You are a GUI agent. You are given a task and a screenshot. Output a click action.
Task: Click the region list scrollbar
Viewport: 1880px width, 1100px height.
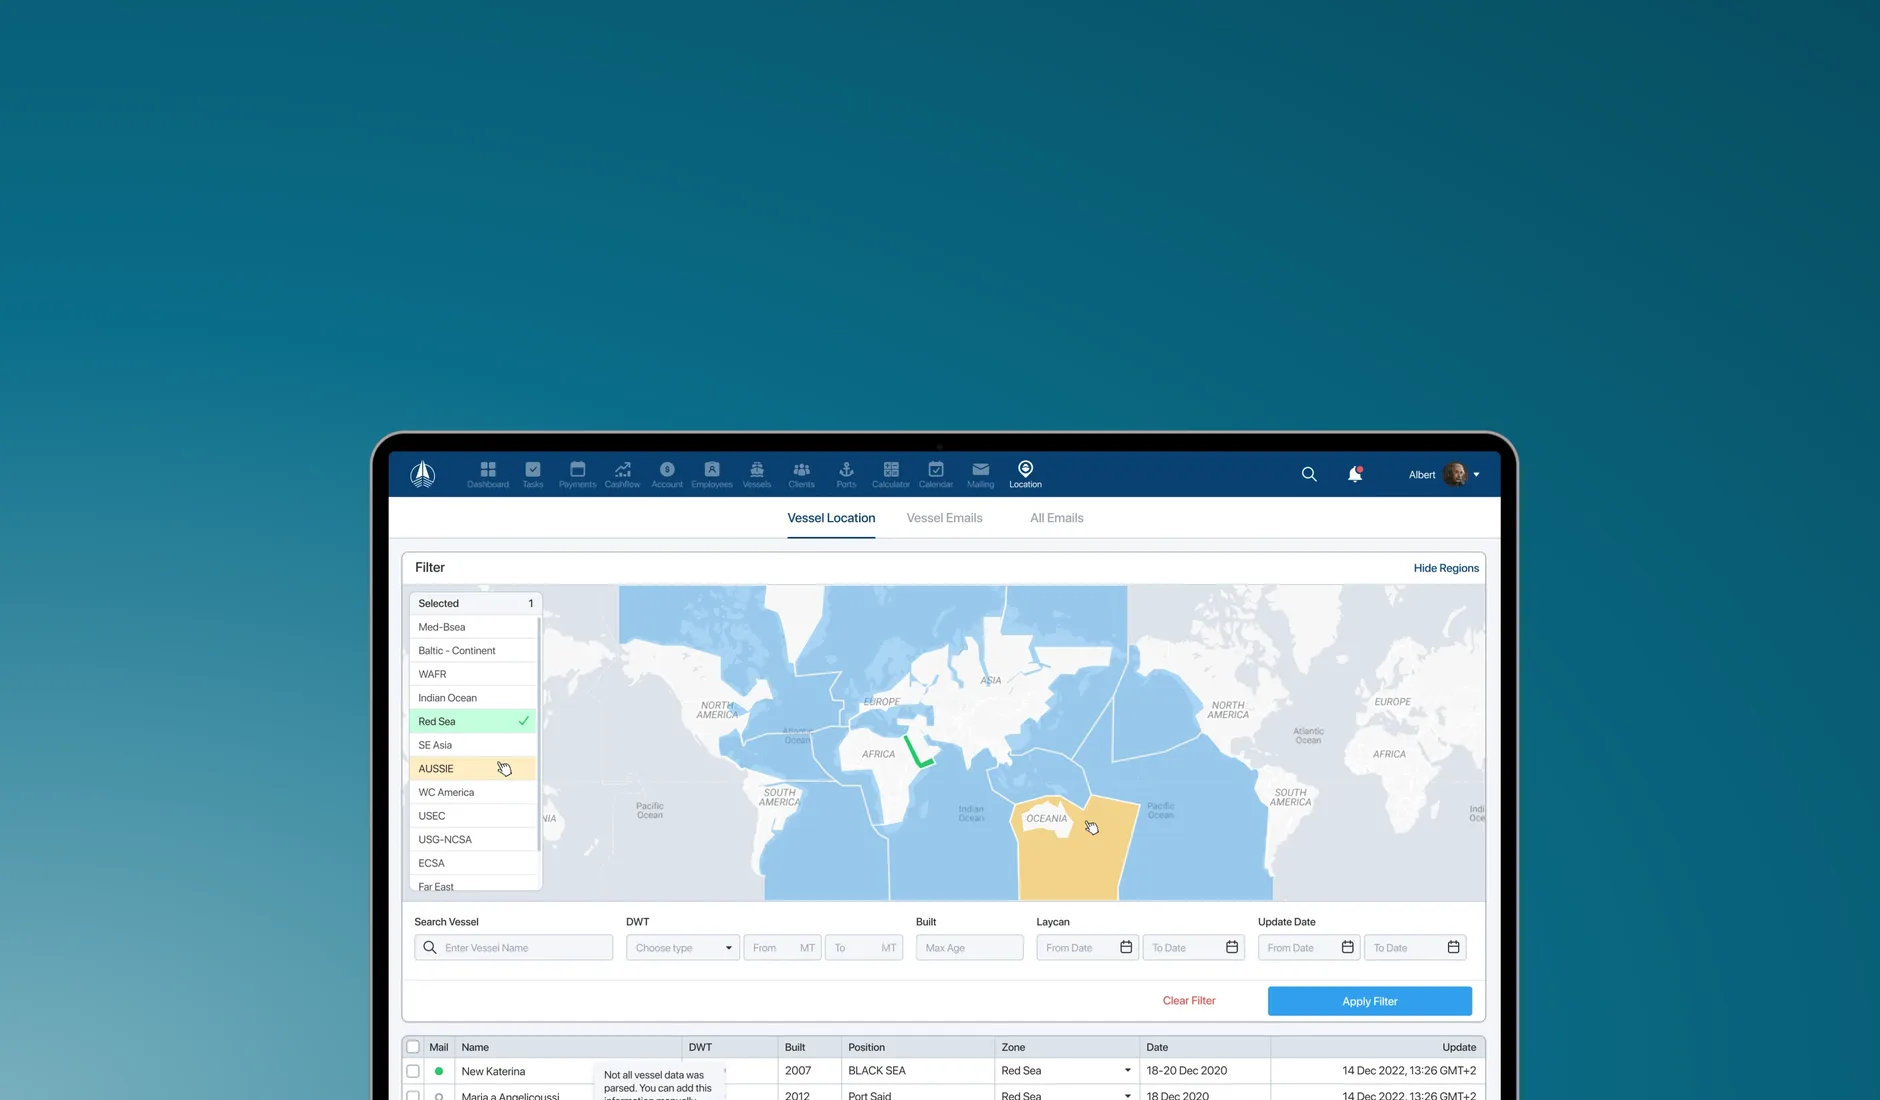pyautogui.click(x=539, y=734)
